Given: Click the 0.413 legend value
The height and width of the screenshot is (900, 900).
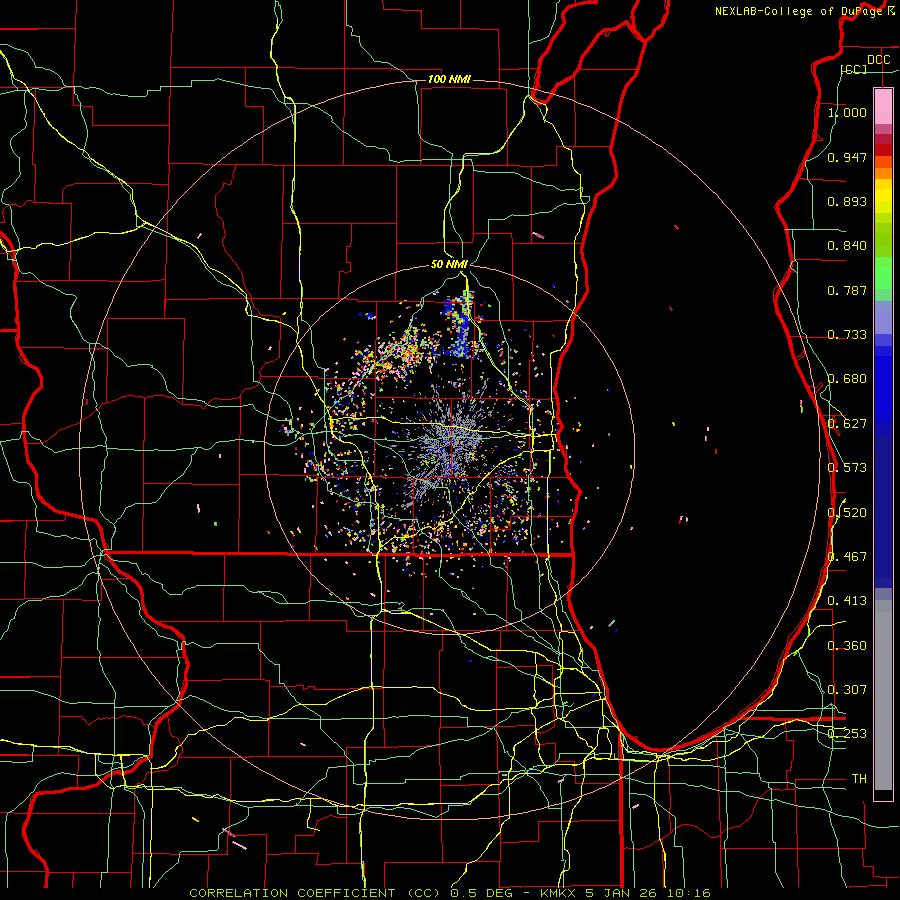Looking at the screenshot, I should pyautogui.click(x=847, y=601).
